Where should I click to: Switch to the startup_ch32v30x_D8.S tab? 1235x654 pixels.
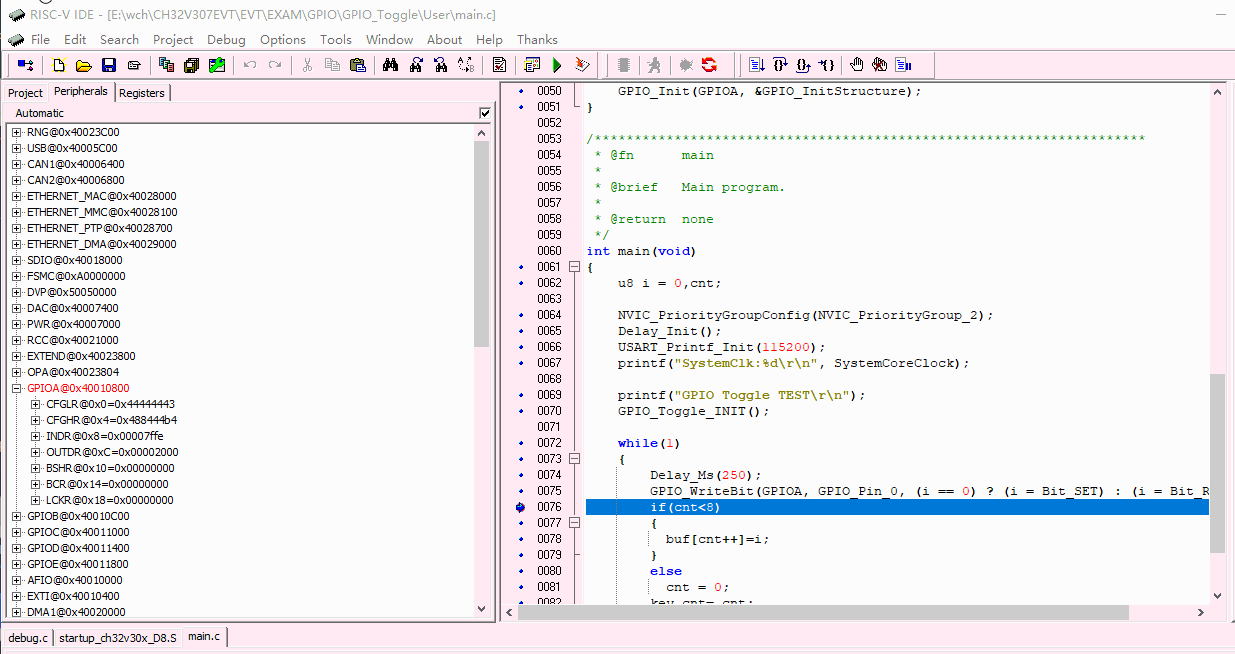118,637
